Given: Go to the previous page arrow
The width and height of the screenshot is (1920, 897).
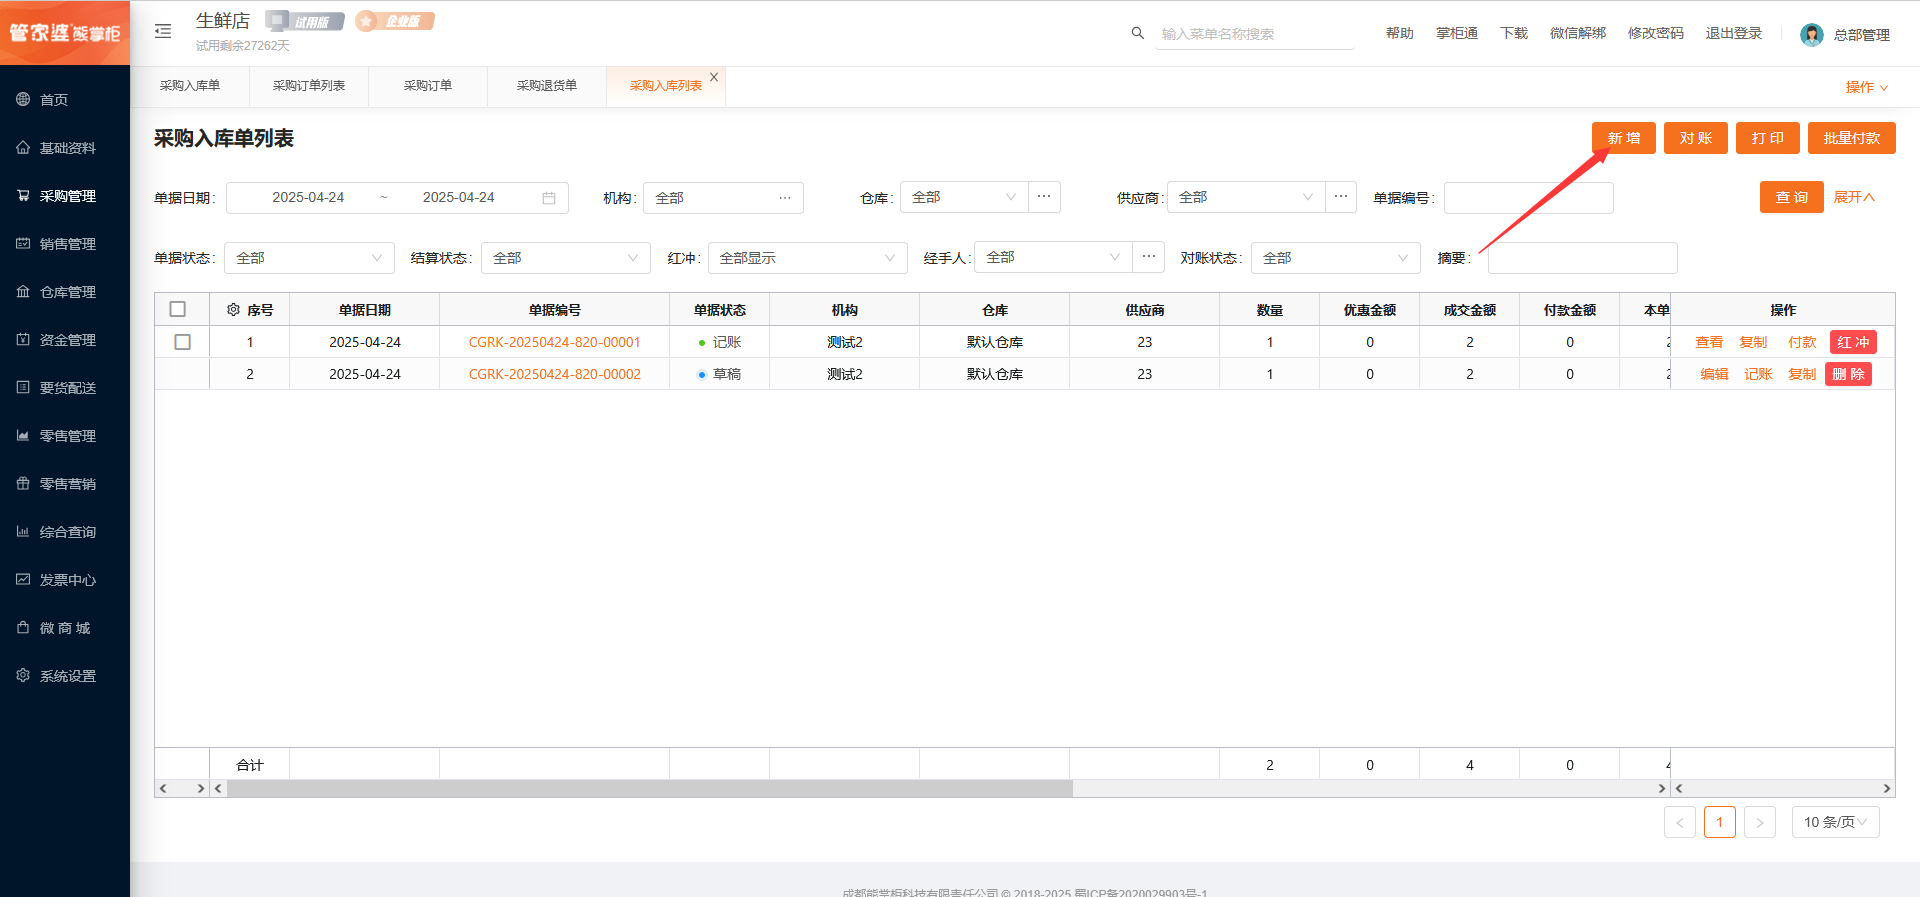Looking at the screenshot, I should 1680,822.
